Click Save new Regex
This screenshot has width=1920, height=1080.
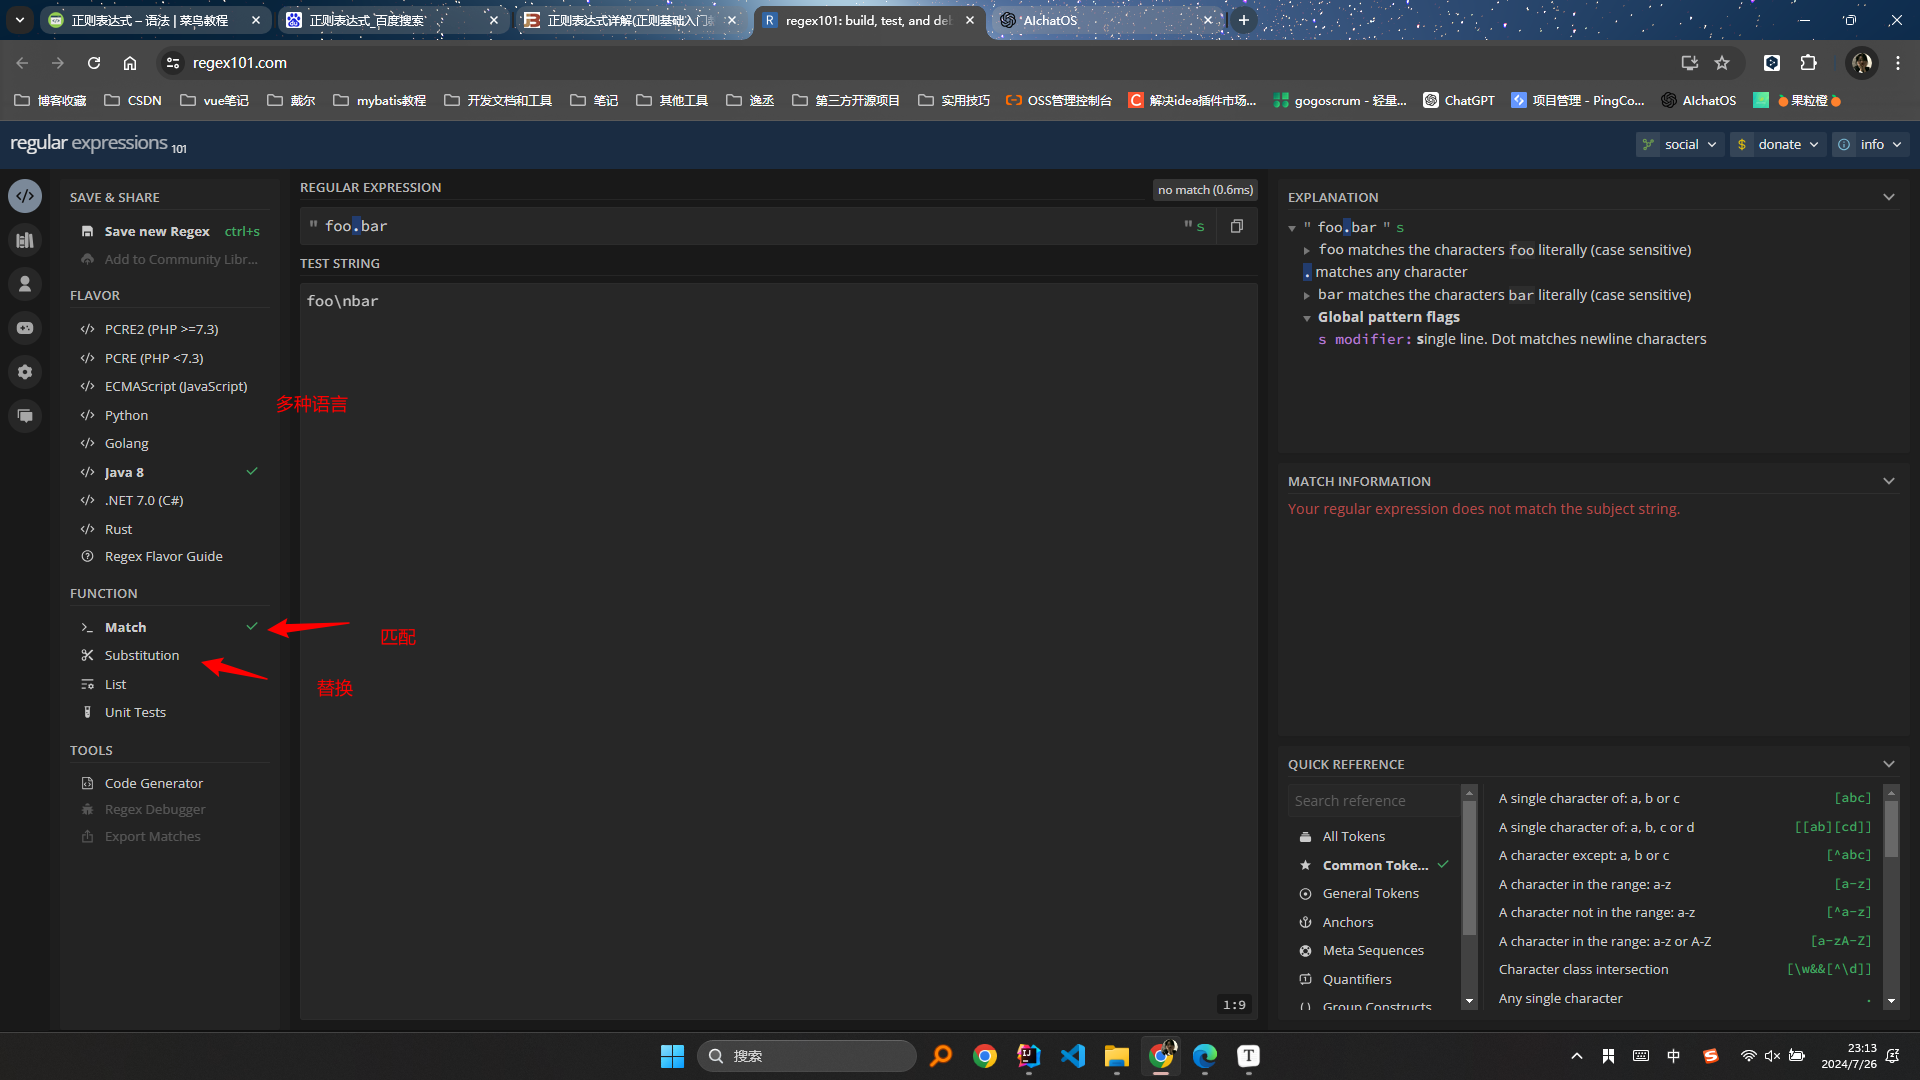157,231
